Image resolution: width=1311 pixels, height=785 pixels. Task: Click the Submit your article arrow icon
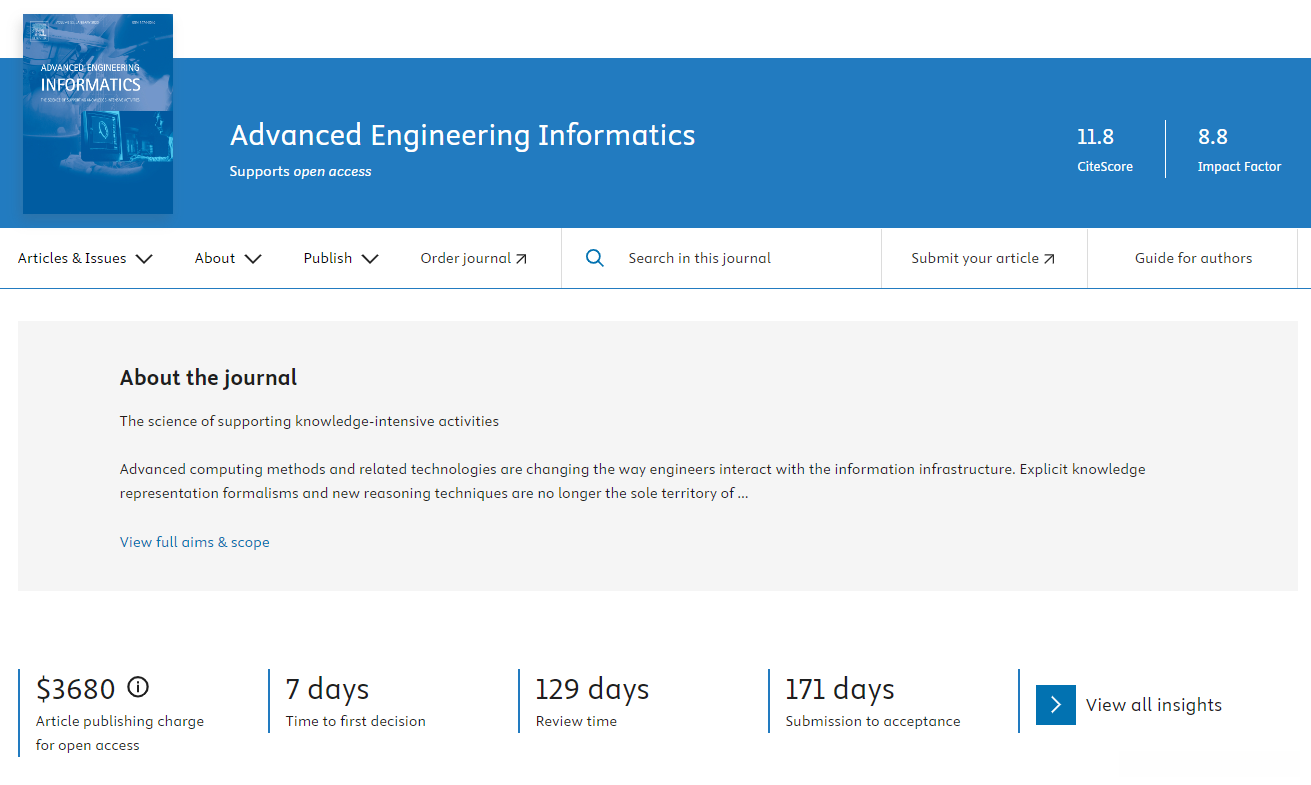(x=1049, y=259)
